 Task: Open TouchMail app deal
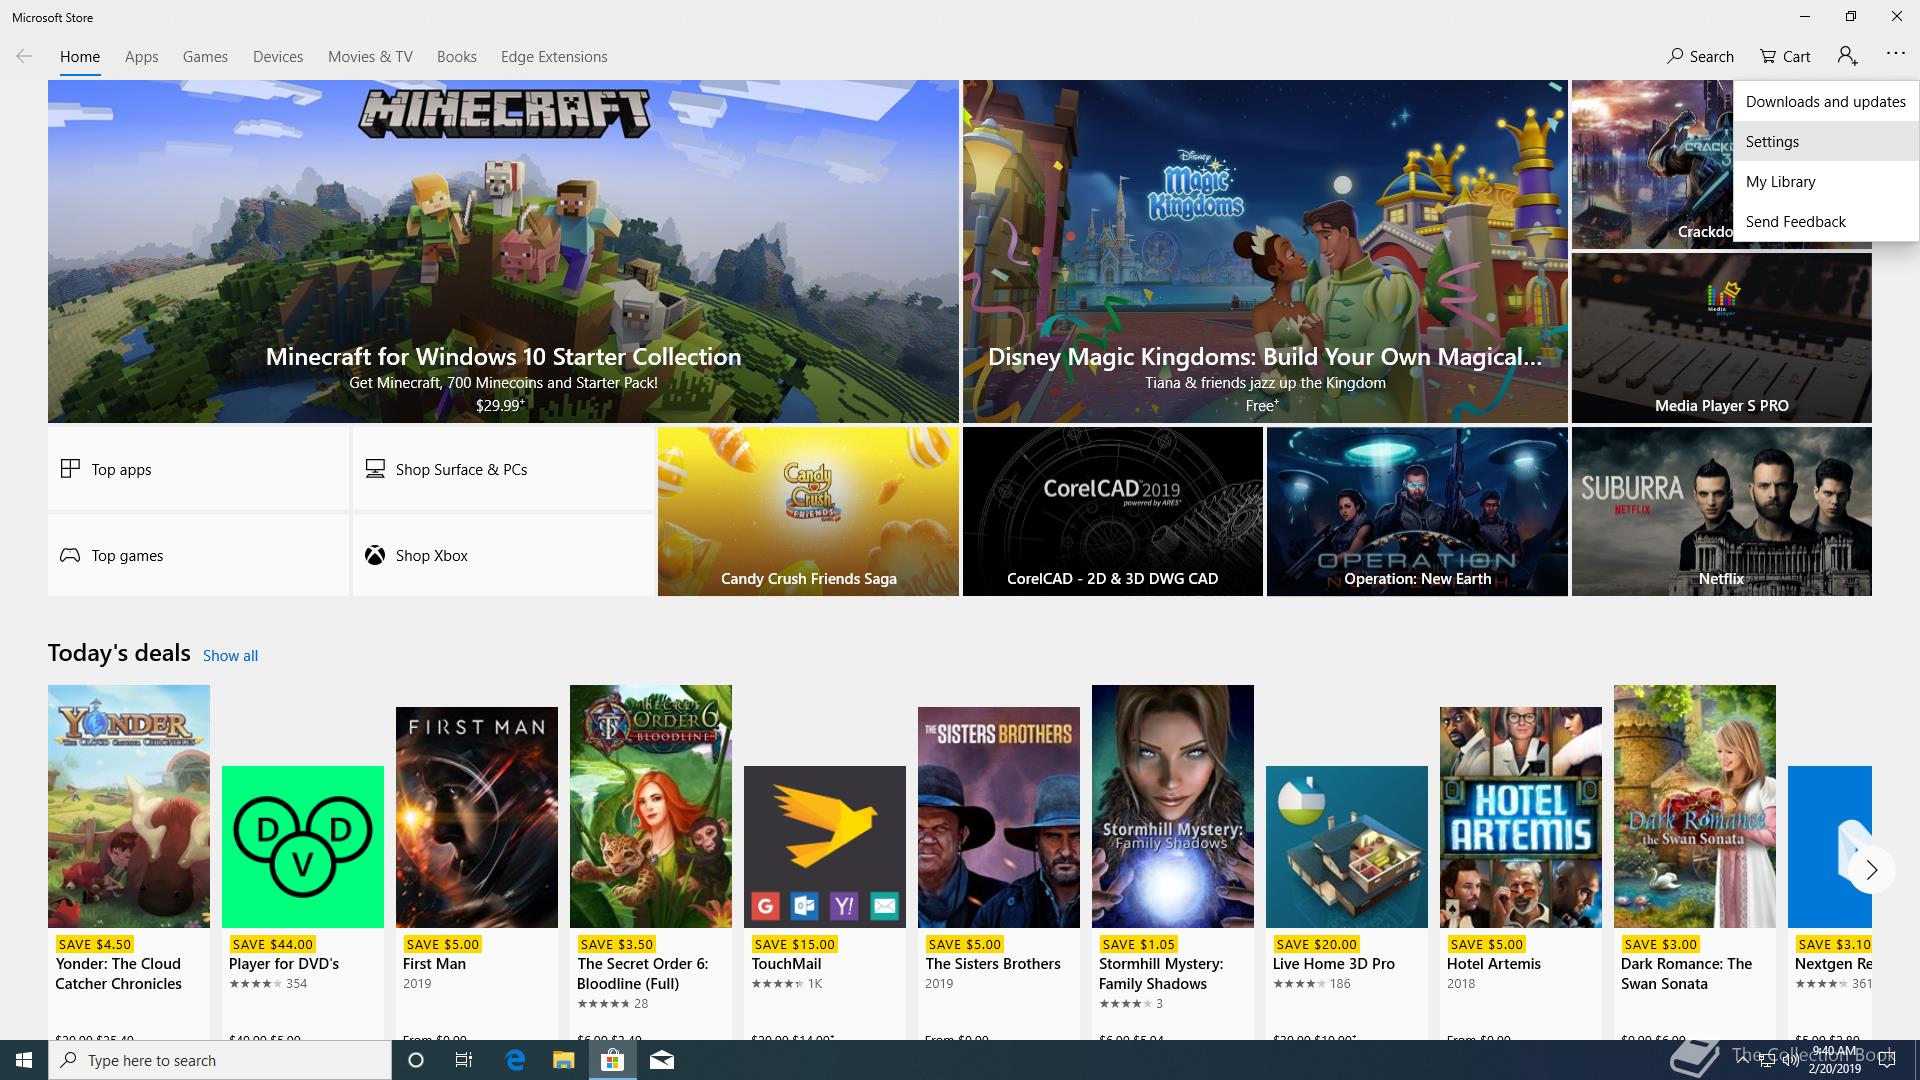click(x=825, y=902)
